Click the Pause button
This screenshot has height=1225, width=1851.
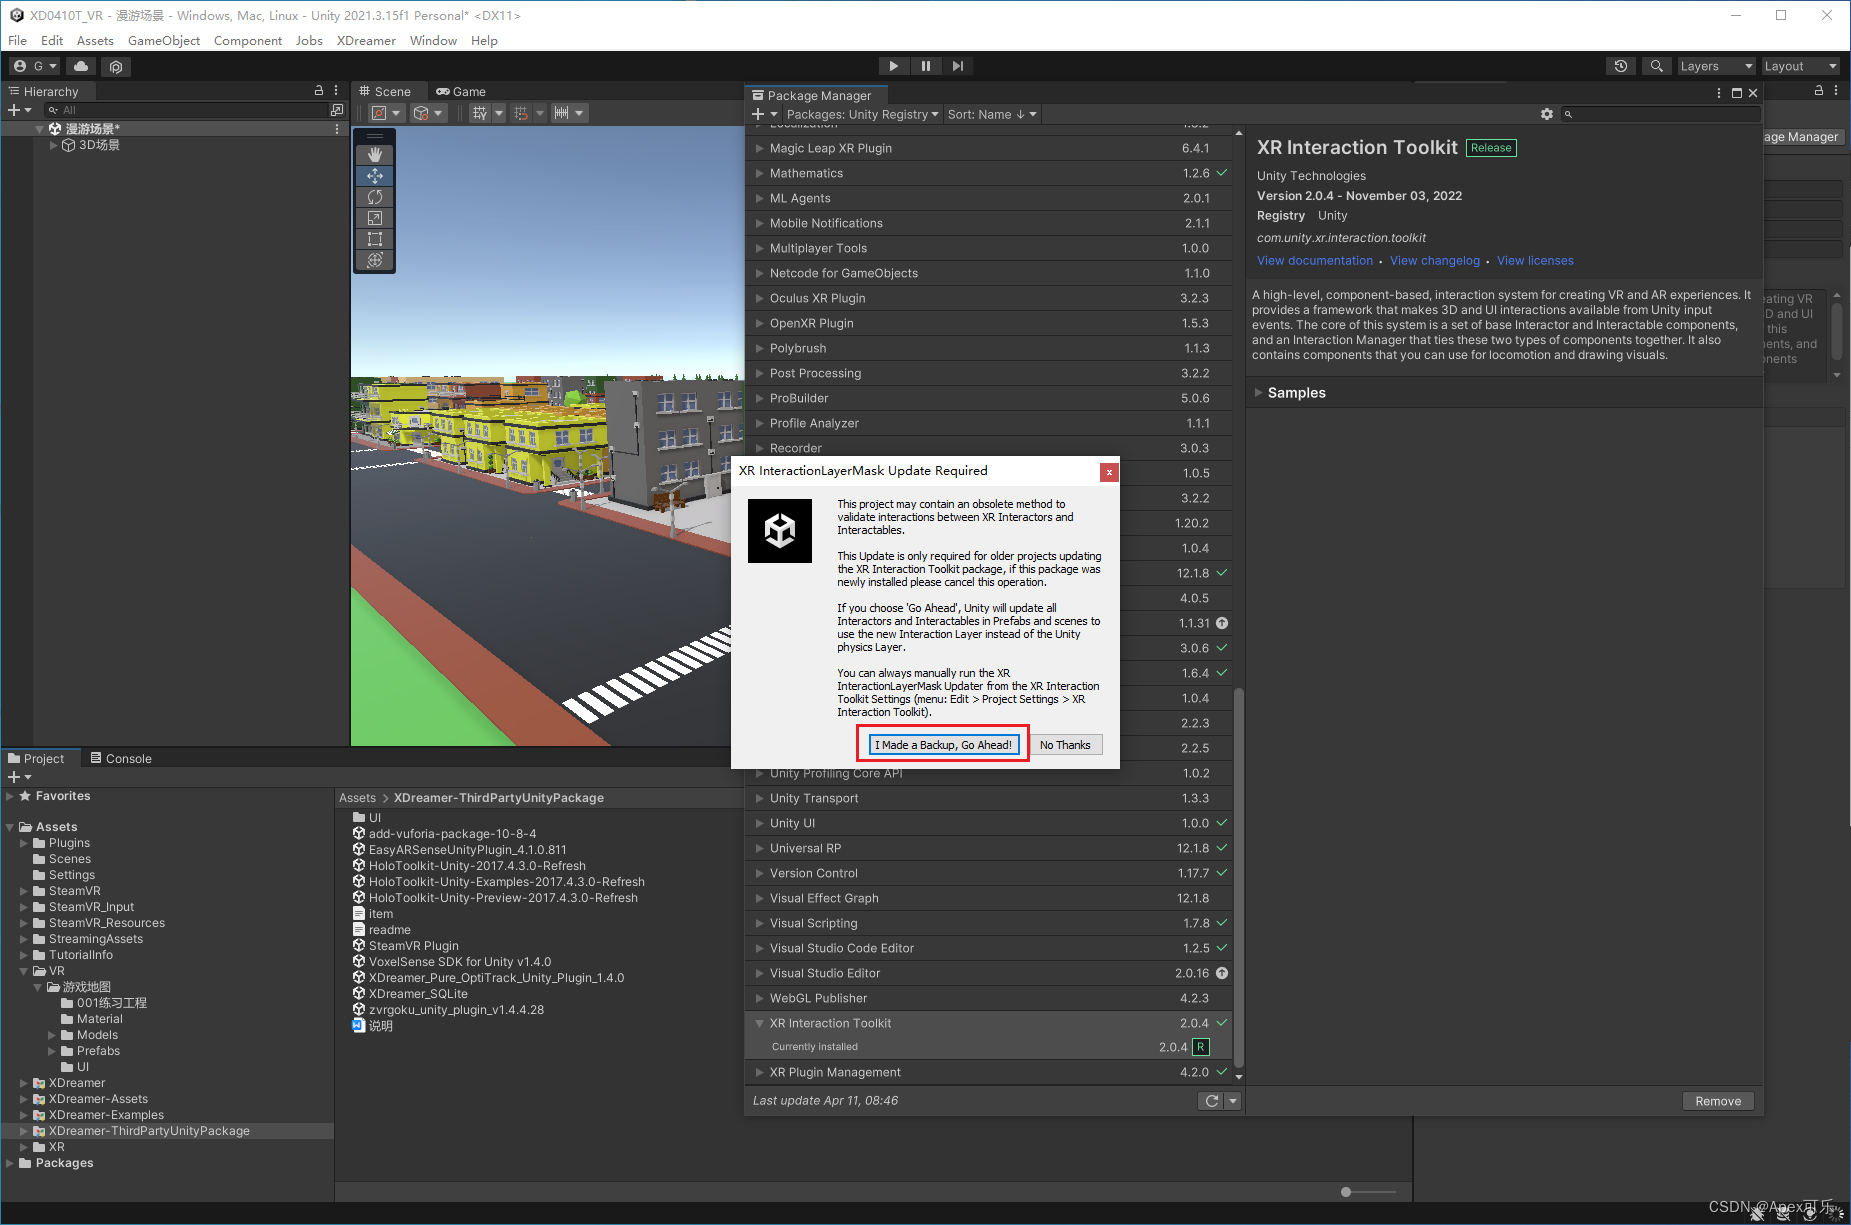pyautogui.click(x=926, y=66)
